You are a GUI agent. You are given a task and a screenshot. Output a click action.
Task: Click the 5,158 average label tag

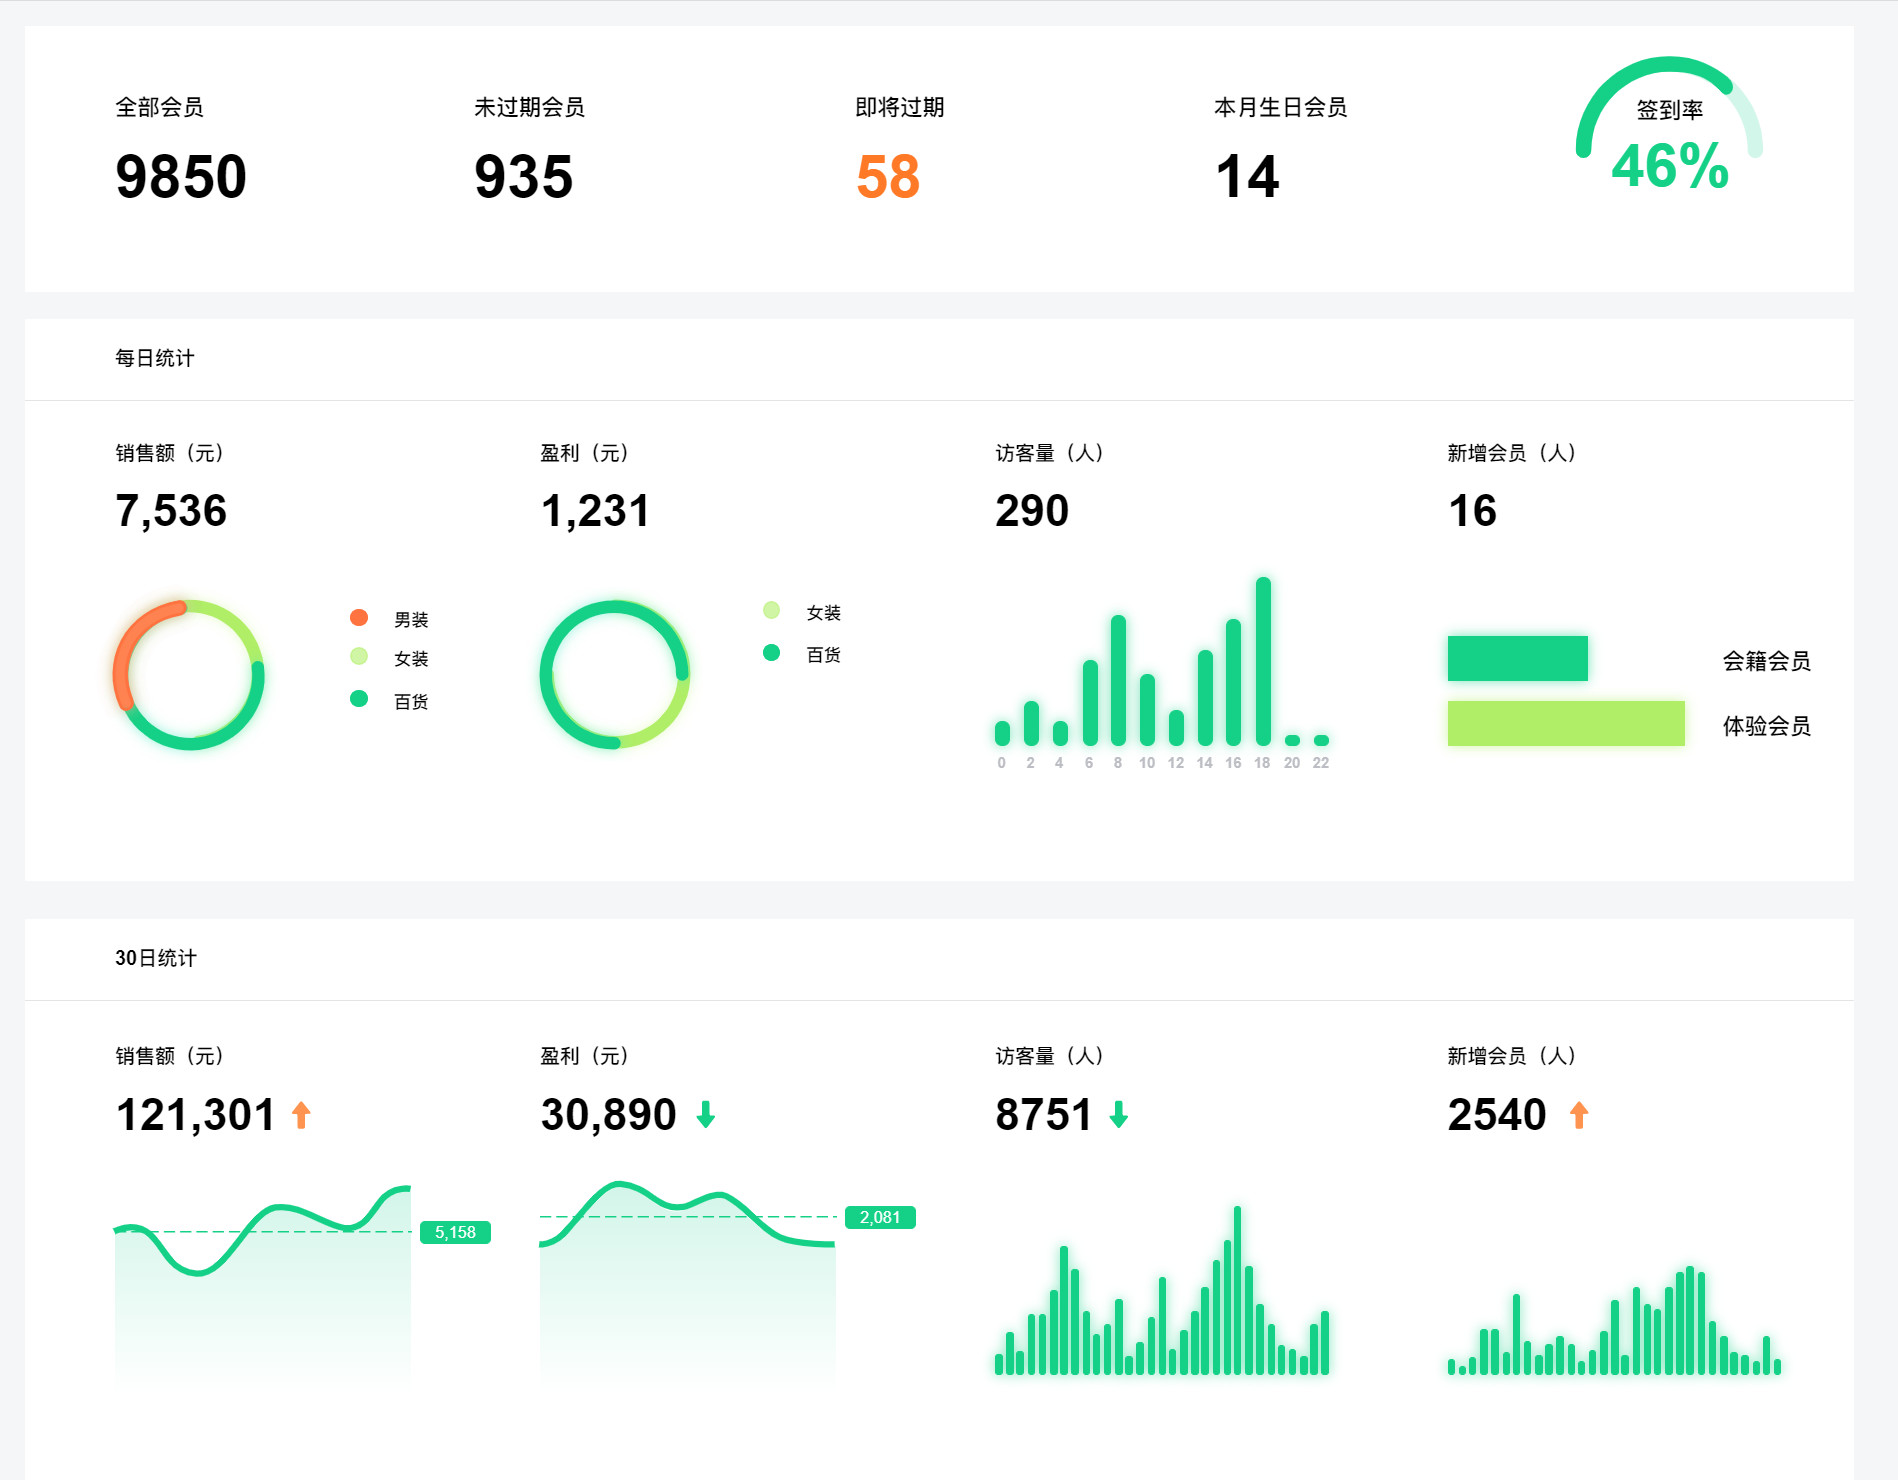(x=455, y=1232)
